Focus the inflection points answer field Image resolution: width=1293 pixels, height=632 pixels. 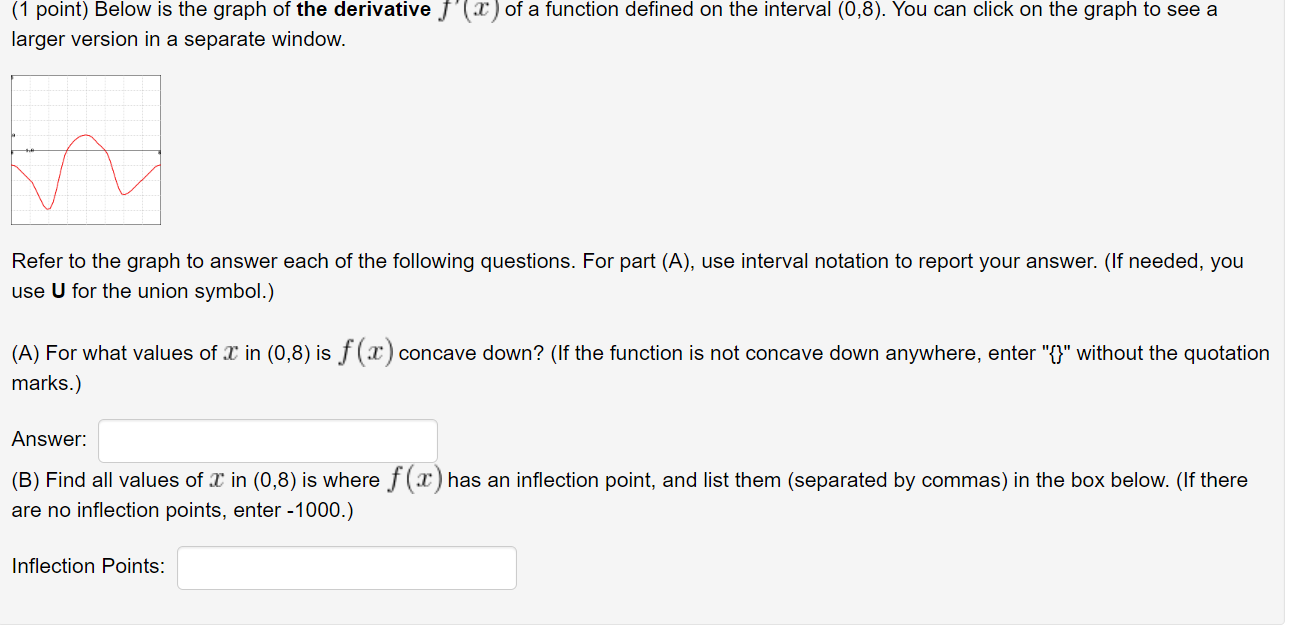click(x=345, y=567)
